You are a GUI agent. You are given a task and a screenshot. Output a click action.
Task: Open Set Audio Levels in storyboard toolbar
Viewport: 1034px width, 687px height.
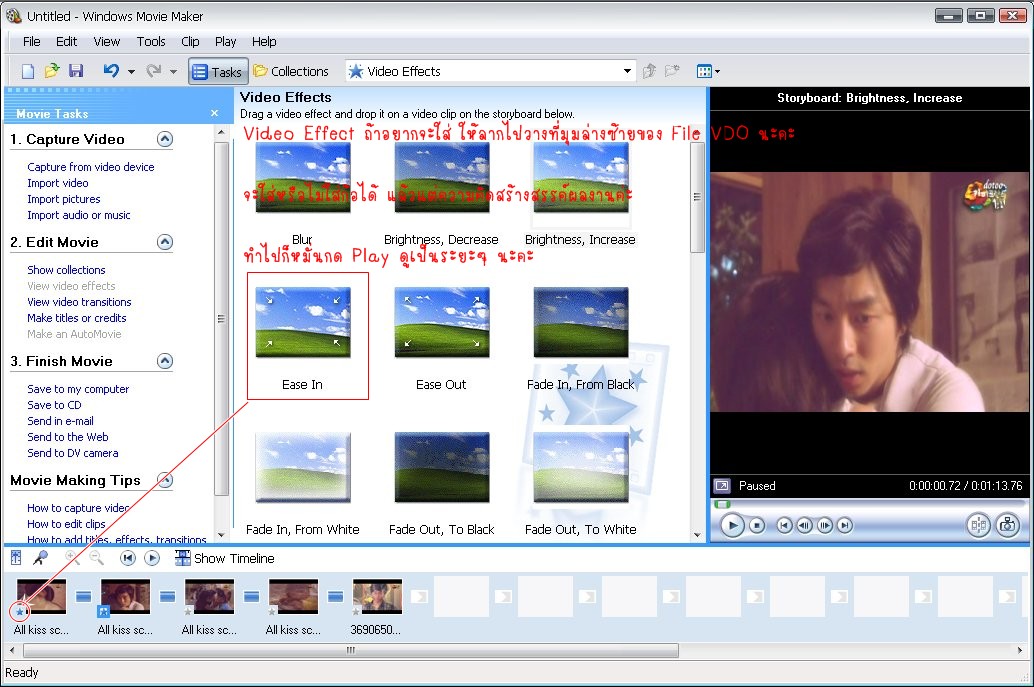pos(16,558)
